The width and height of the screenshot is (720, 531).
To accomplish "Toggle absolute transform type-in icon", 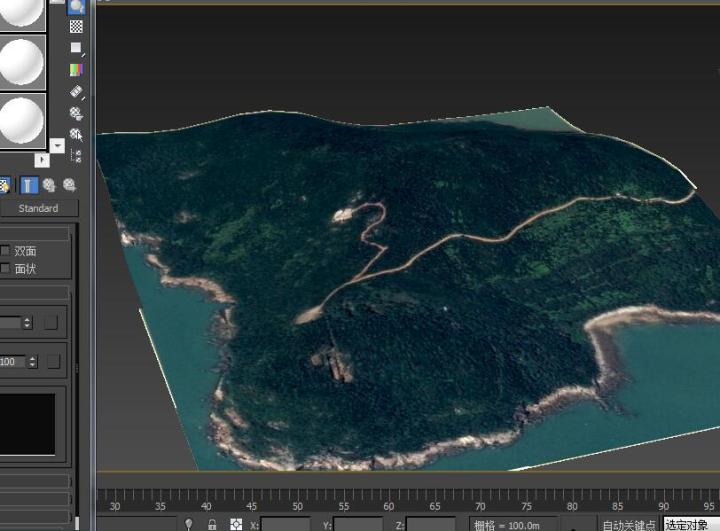I will pos(236,524).
